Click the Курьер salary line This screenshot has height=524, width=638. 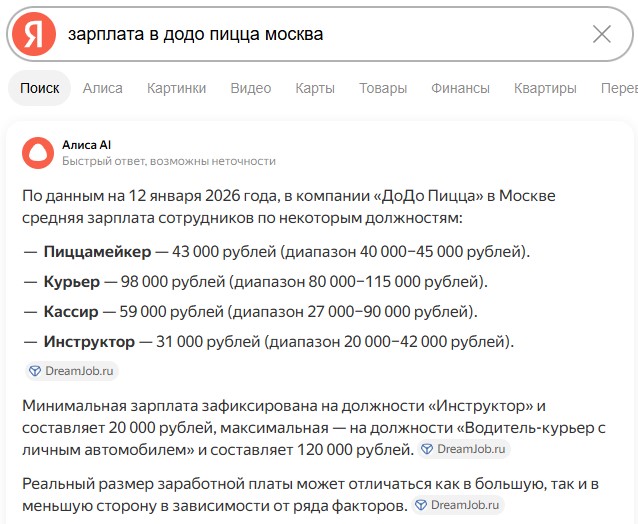click(256, 282)
